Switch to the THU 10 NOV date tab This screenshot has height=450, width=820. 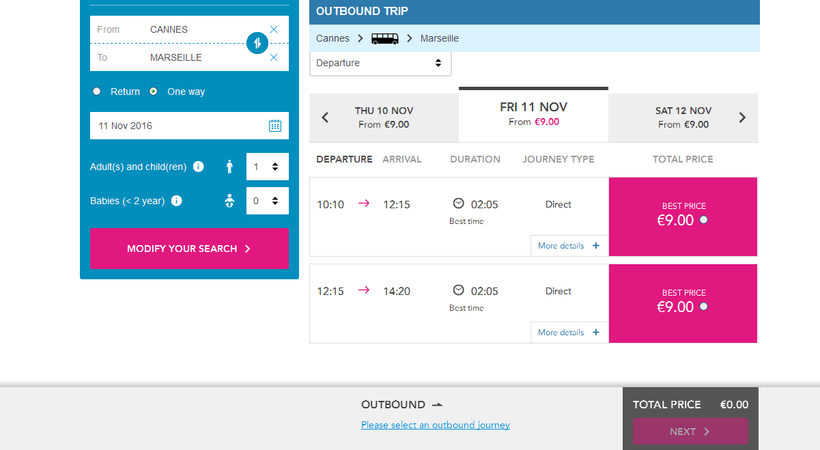[x=384, y=118]
